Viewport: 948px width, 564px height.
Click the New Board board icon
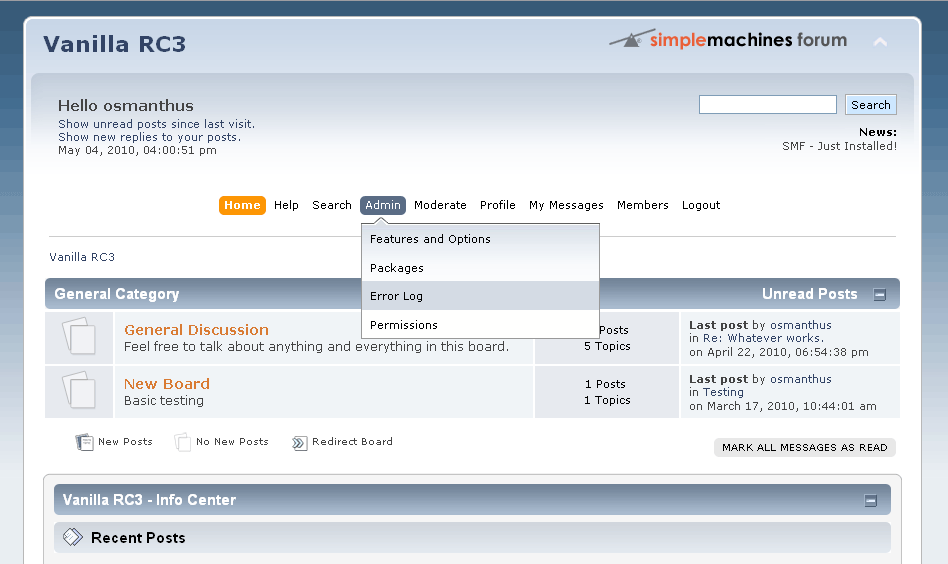click(x=79, y=390)
